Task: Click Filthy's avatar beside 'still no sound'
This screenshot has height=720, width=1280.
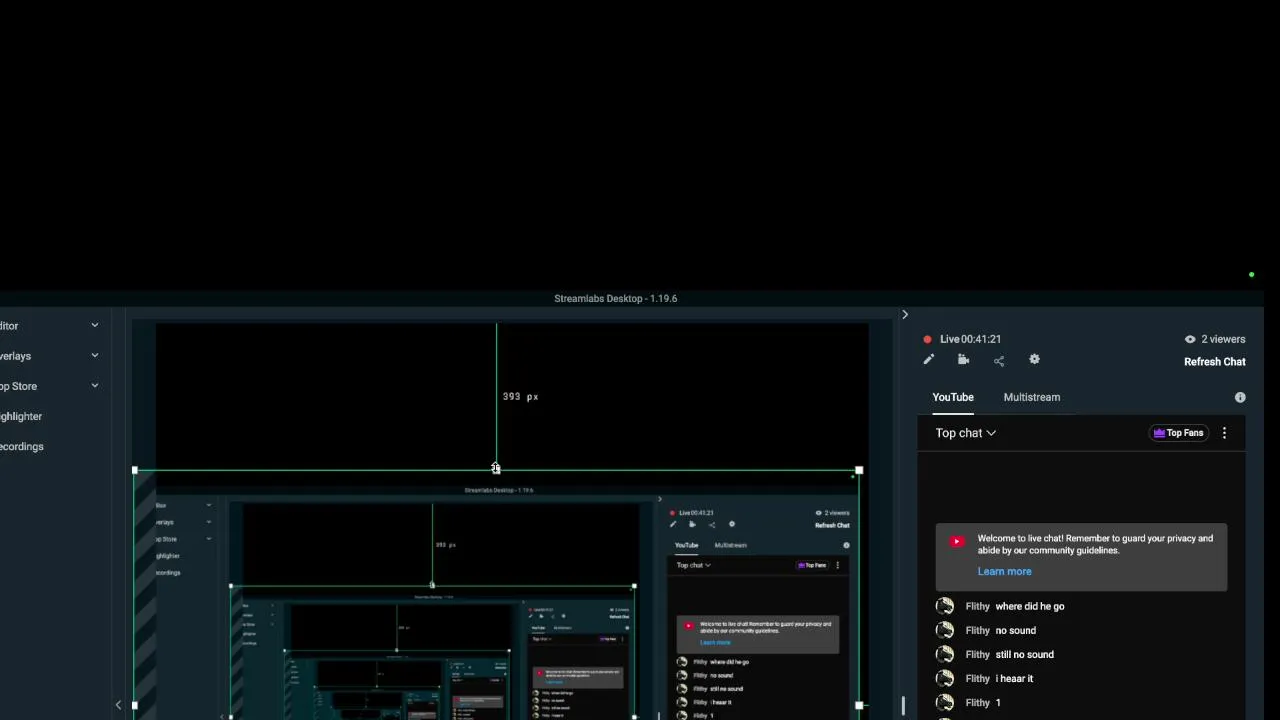Action: (945, 654)
